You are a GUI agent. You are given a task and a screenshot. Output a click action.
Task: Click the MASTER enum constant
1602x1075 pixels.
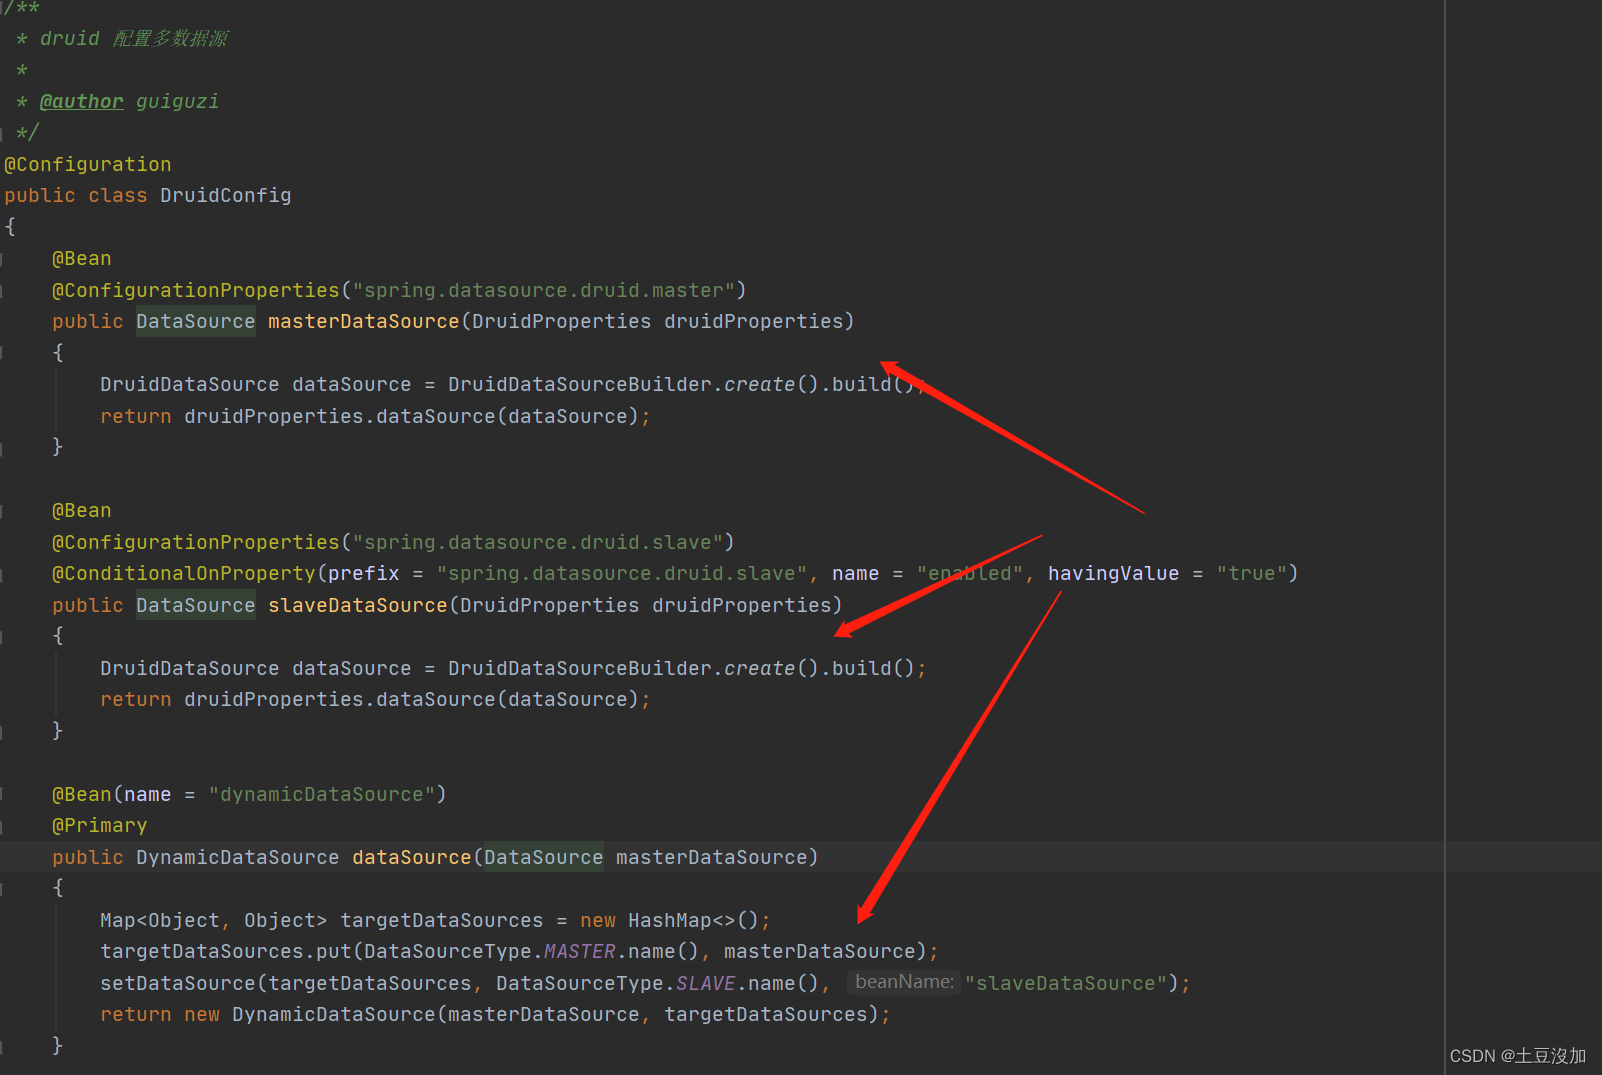580,951
